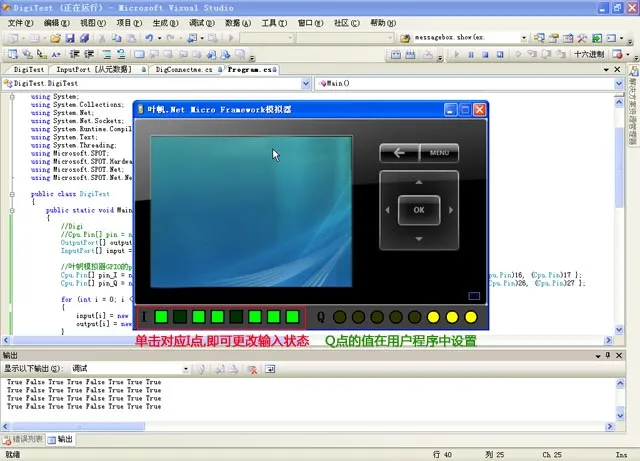Click the emulator back arrow button
Image resolution: width=640 pixels, height=461 pixels.
point(399,153)
